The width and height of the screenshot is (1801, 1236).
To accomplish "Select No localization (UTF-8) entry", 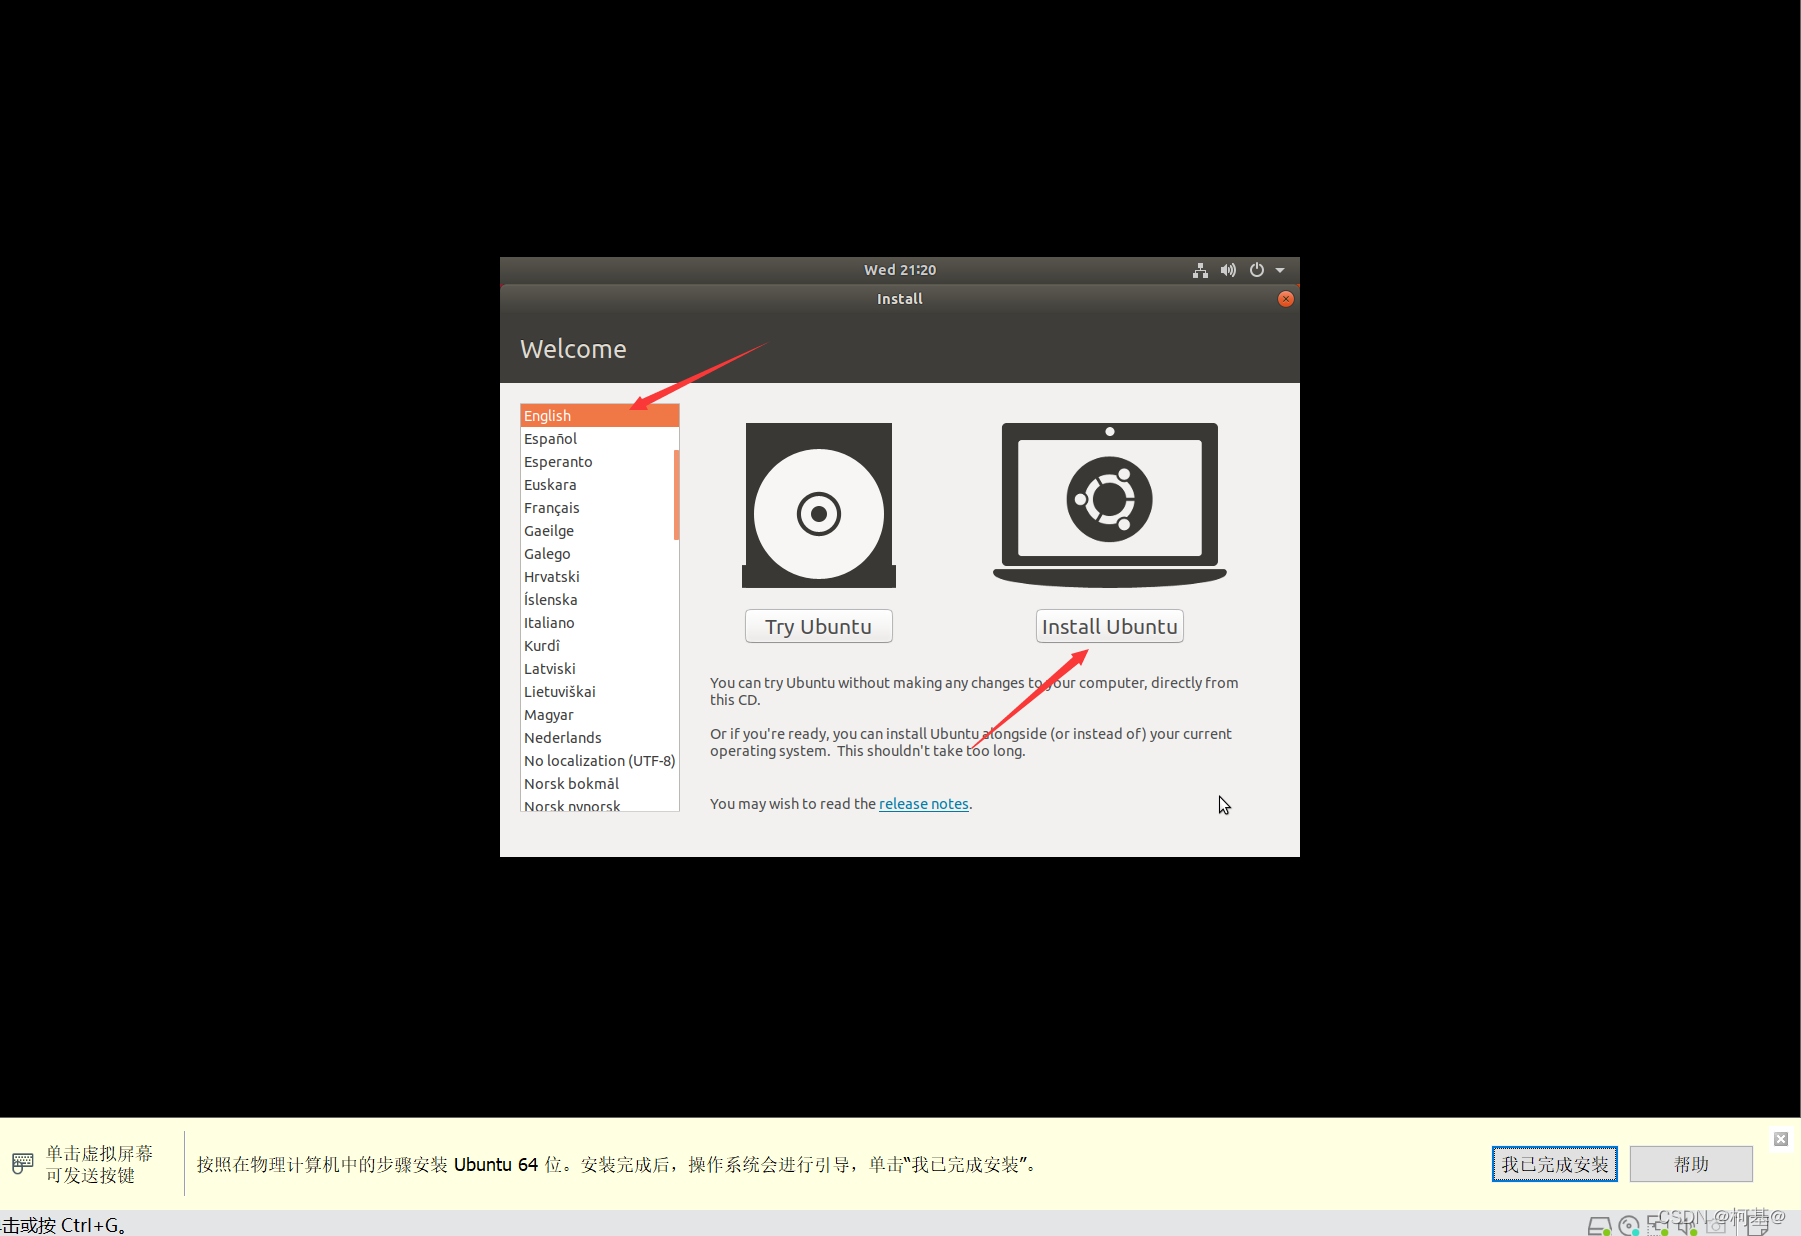I will coord(599,761).
